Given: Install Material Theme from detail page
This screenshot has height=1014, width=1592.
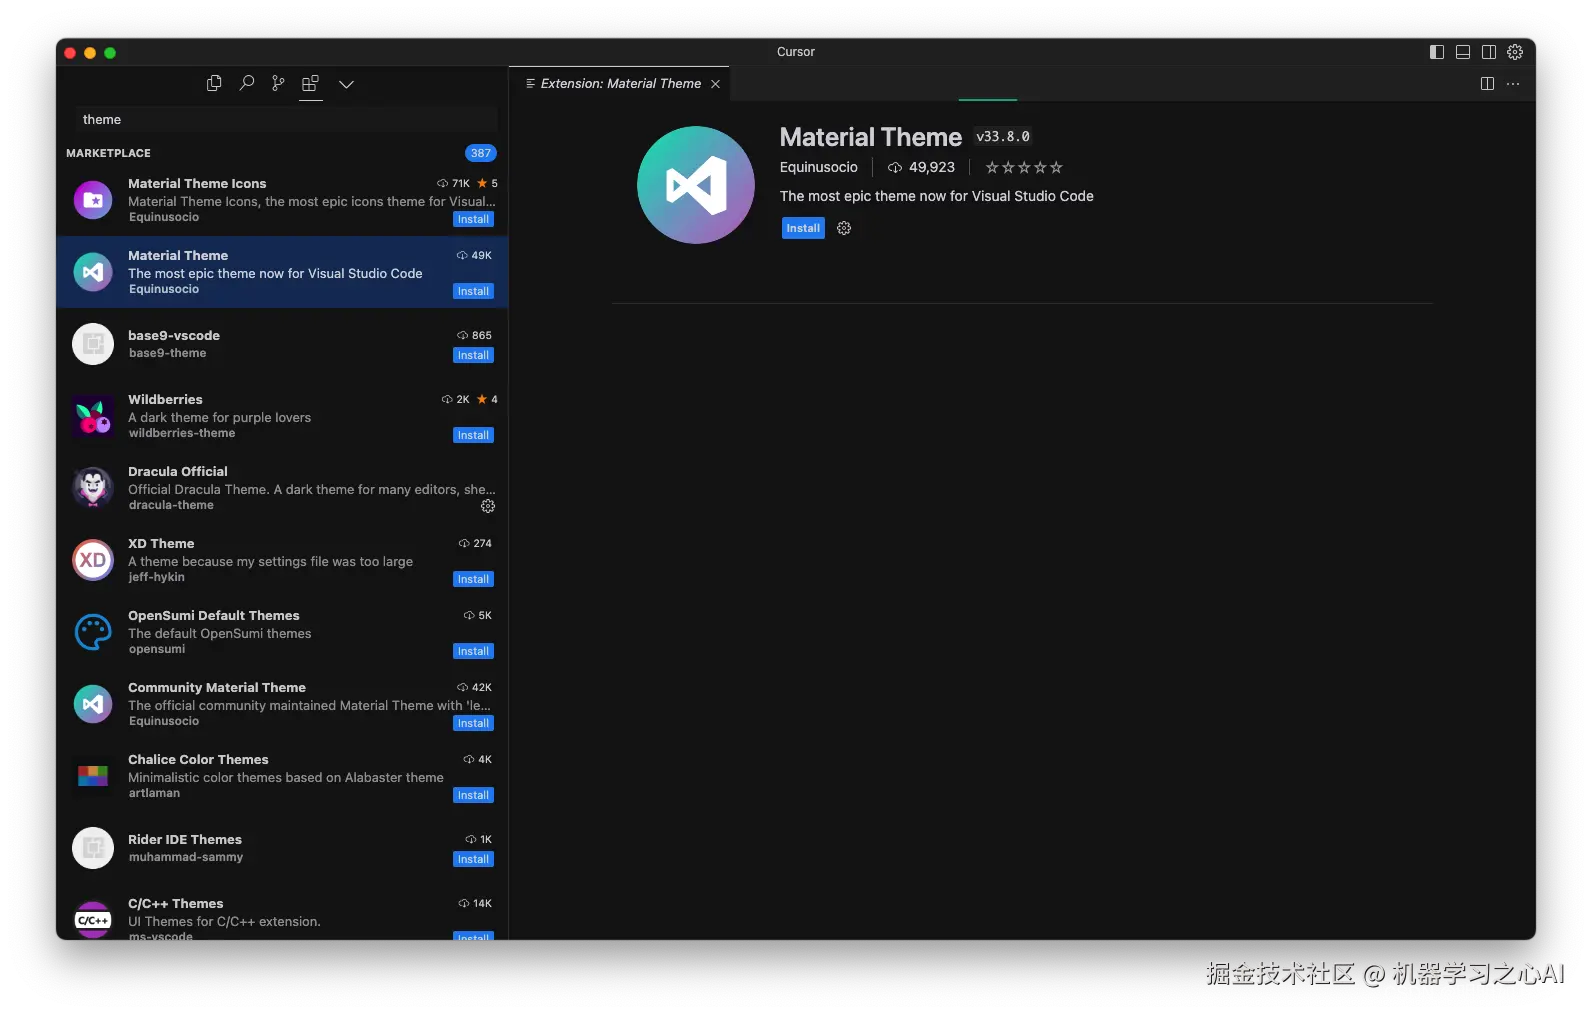Looking at the screenshot, I should click(803, 228).
